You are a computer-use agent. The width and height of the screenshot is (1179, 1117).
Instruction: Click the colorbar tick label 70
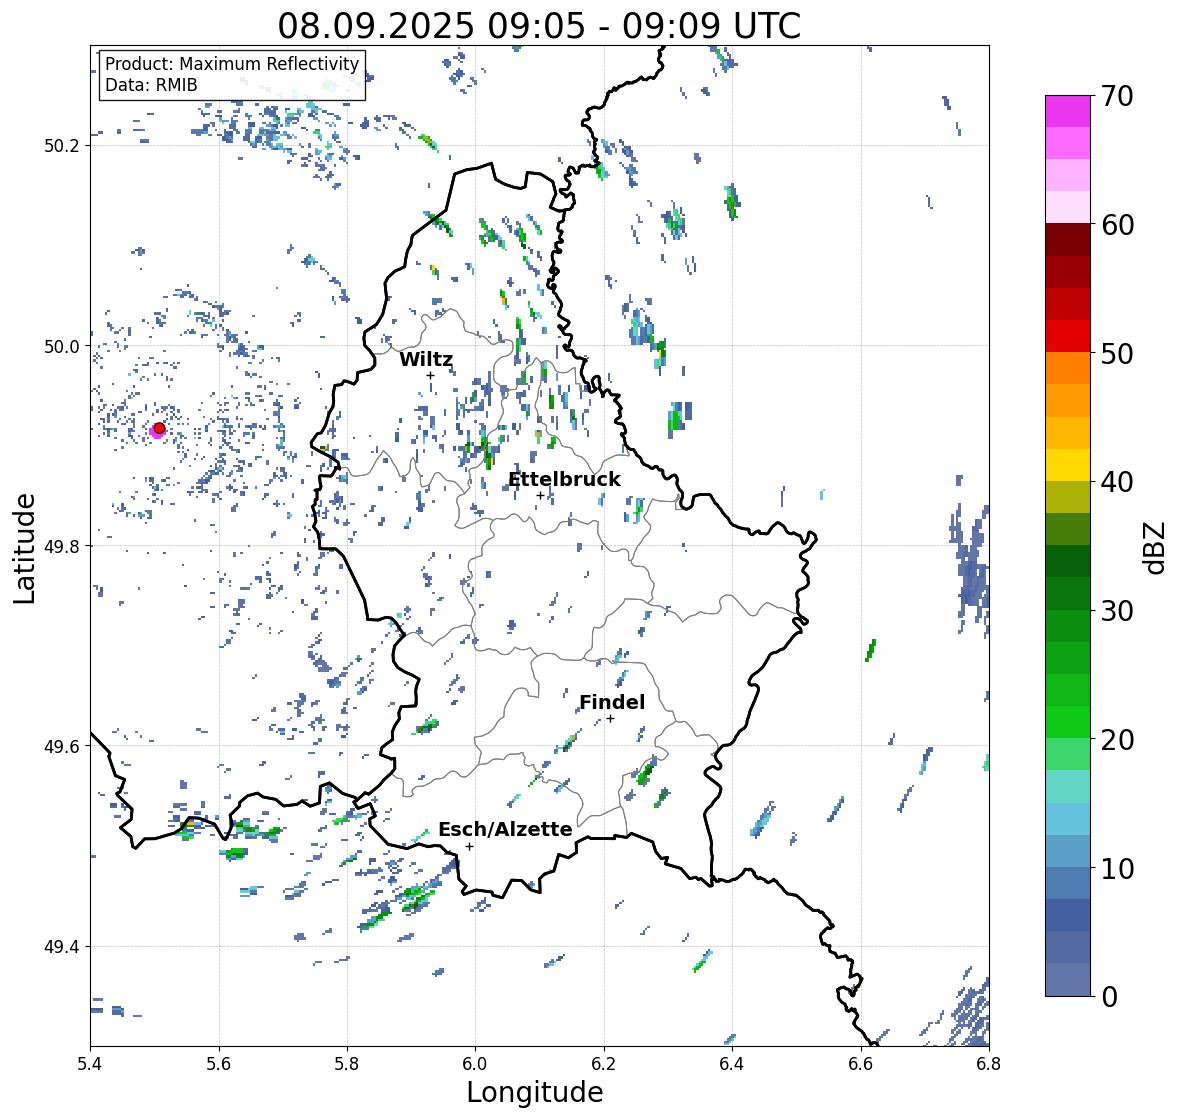(x=1117, y=96)
